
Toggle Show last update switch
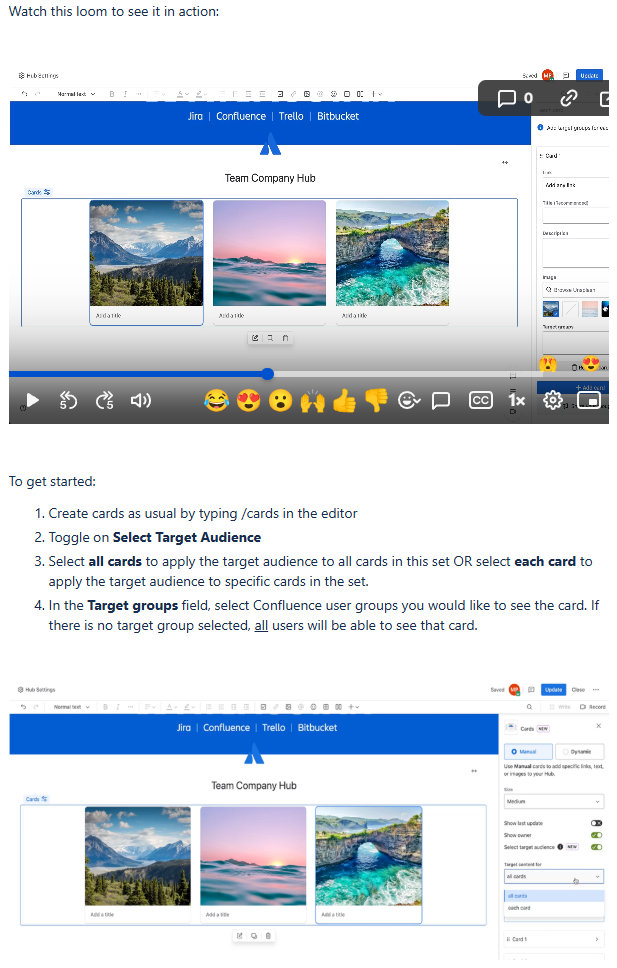(597, 824)
